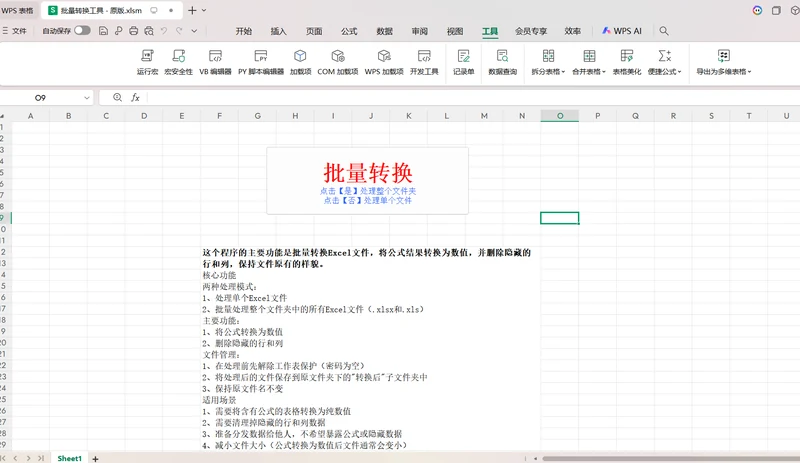This screenshot has width=800, height=463.
Task: Select column O header
Action: point(560,116)
